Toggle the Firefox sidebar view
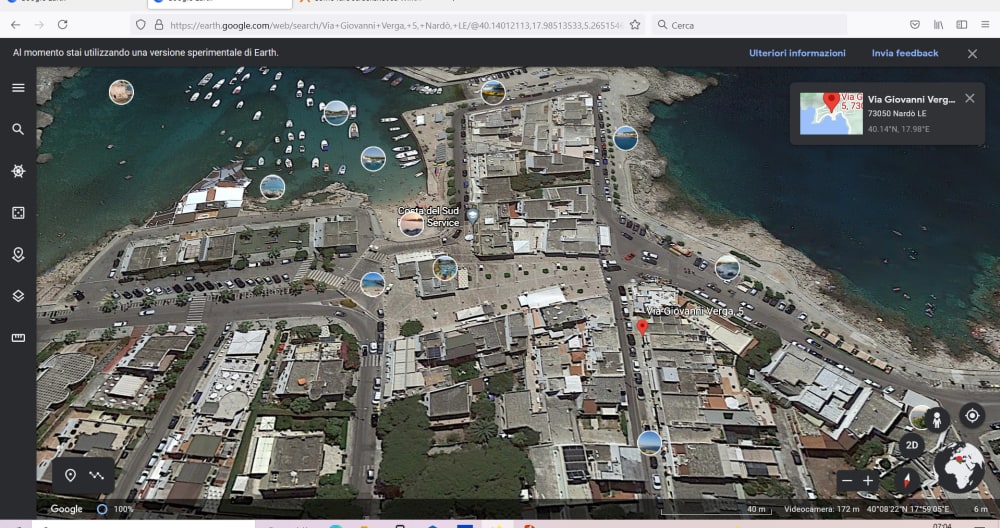The image size is (1000, 528). pyautogui.click(x=962, y=25)
